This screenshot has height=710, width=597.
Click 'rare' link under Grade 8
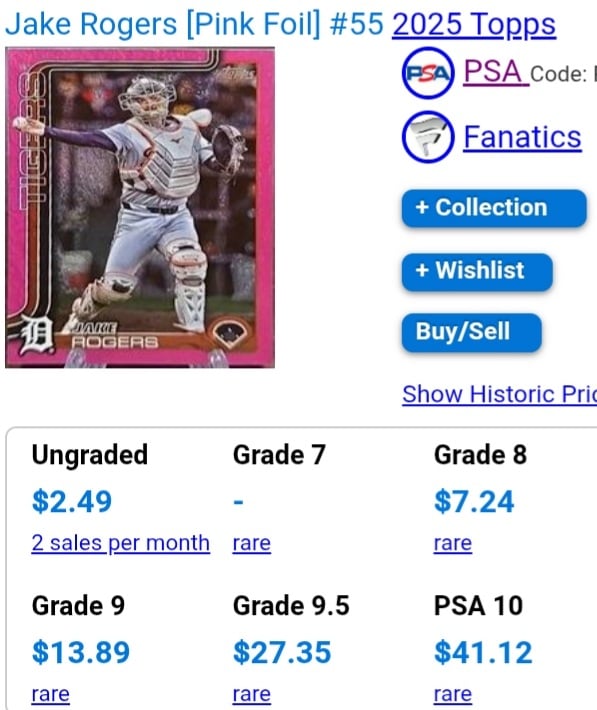pos(453,543)
